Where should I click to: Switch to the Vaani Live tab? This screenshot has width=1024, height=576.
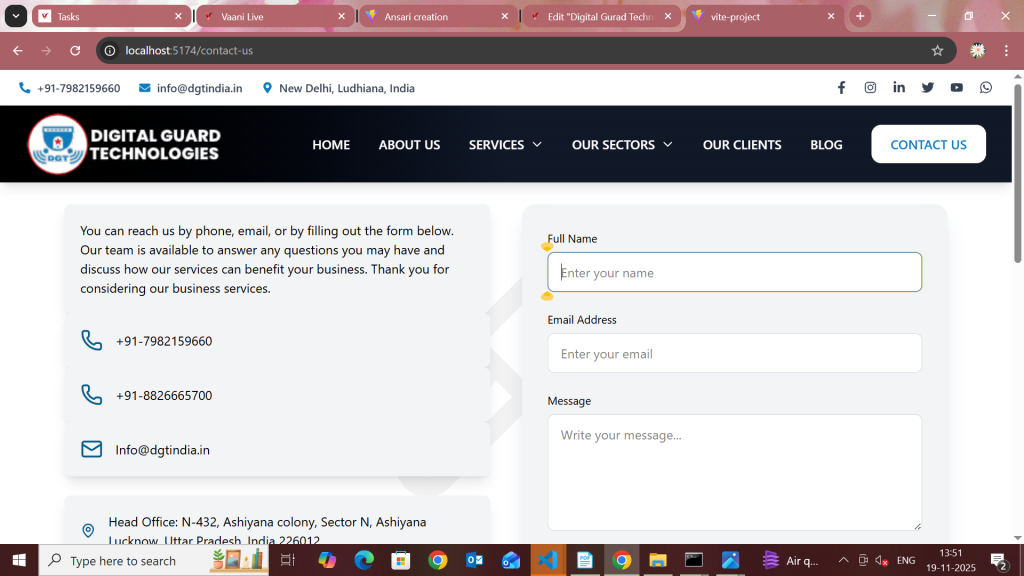(265, 17)
